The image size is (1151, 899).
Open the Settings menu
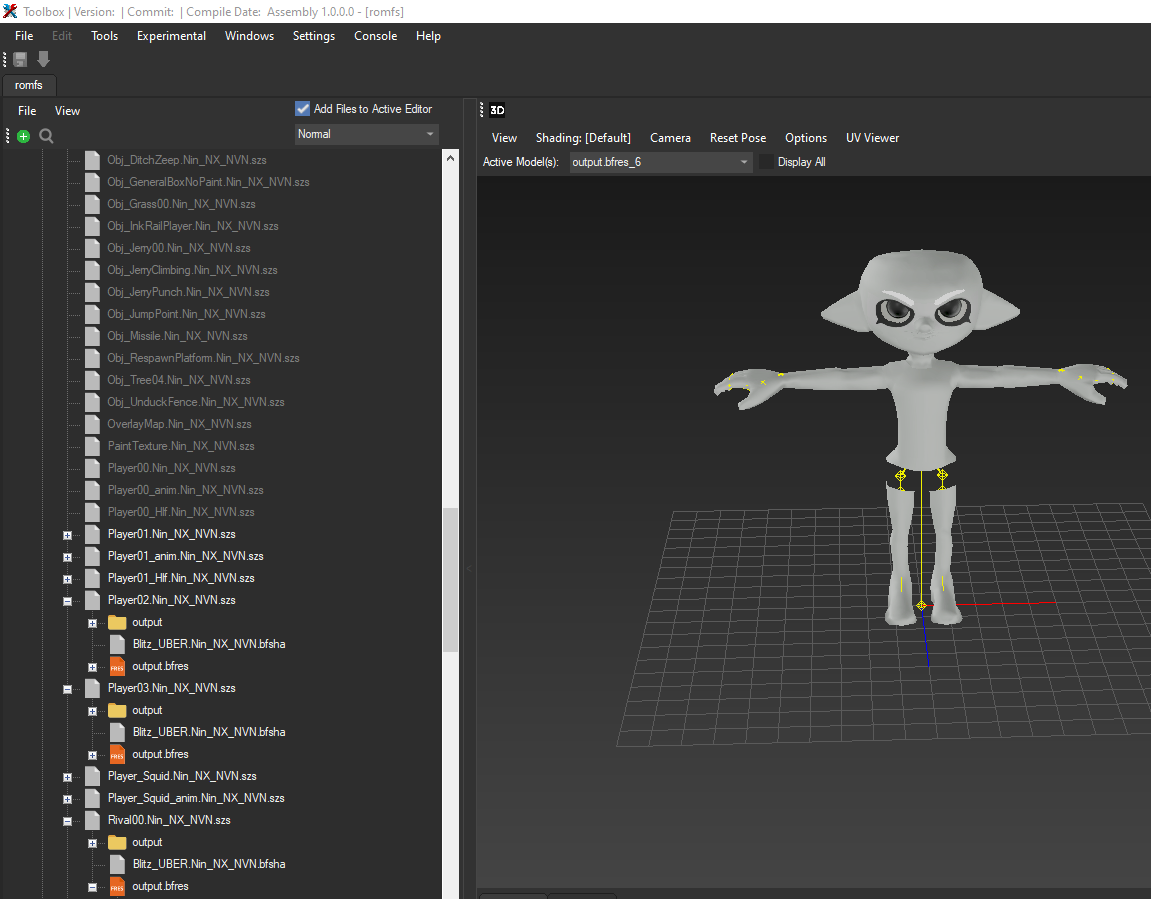(313, 36)
